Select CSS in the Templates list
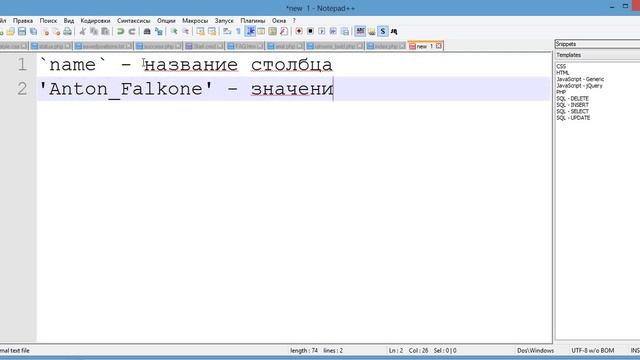Image resolution: width=640 pixels, height=360 pixels. tap(561, 66)
